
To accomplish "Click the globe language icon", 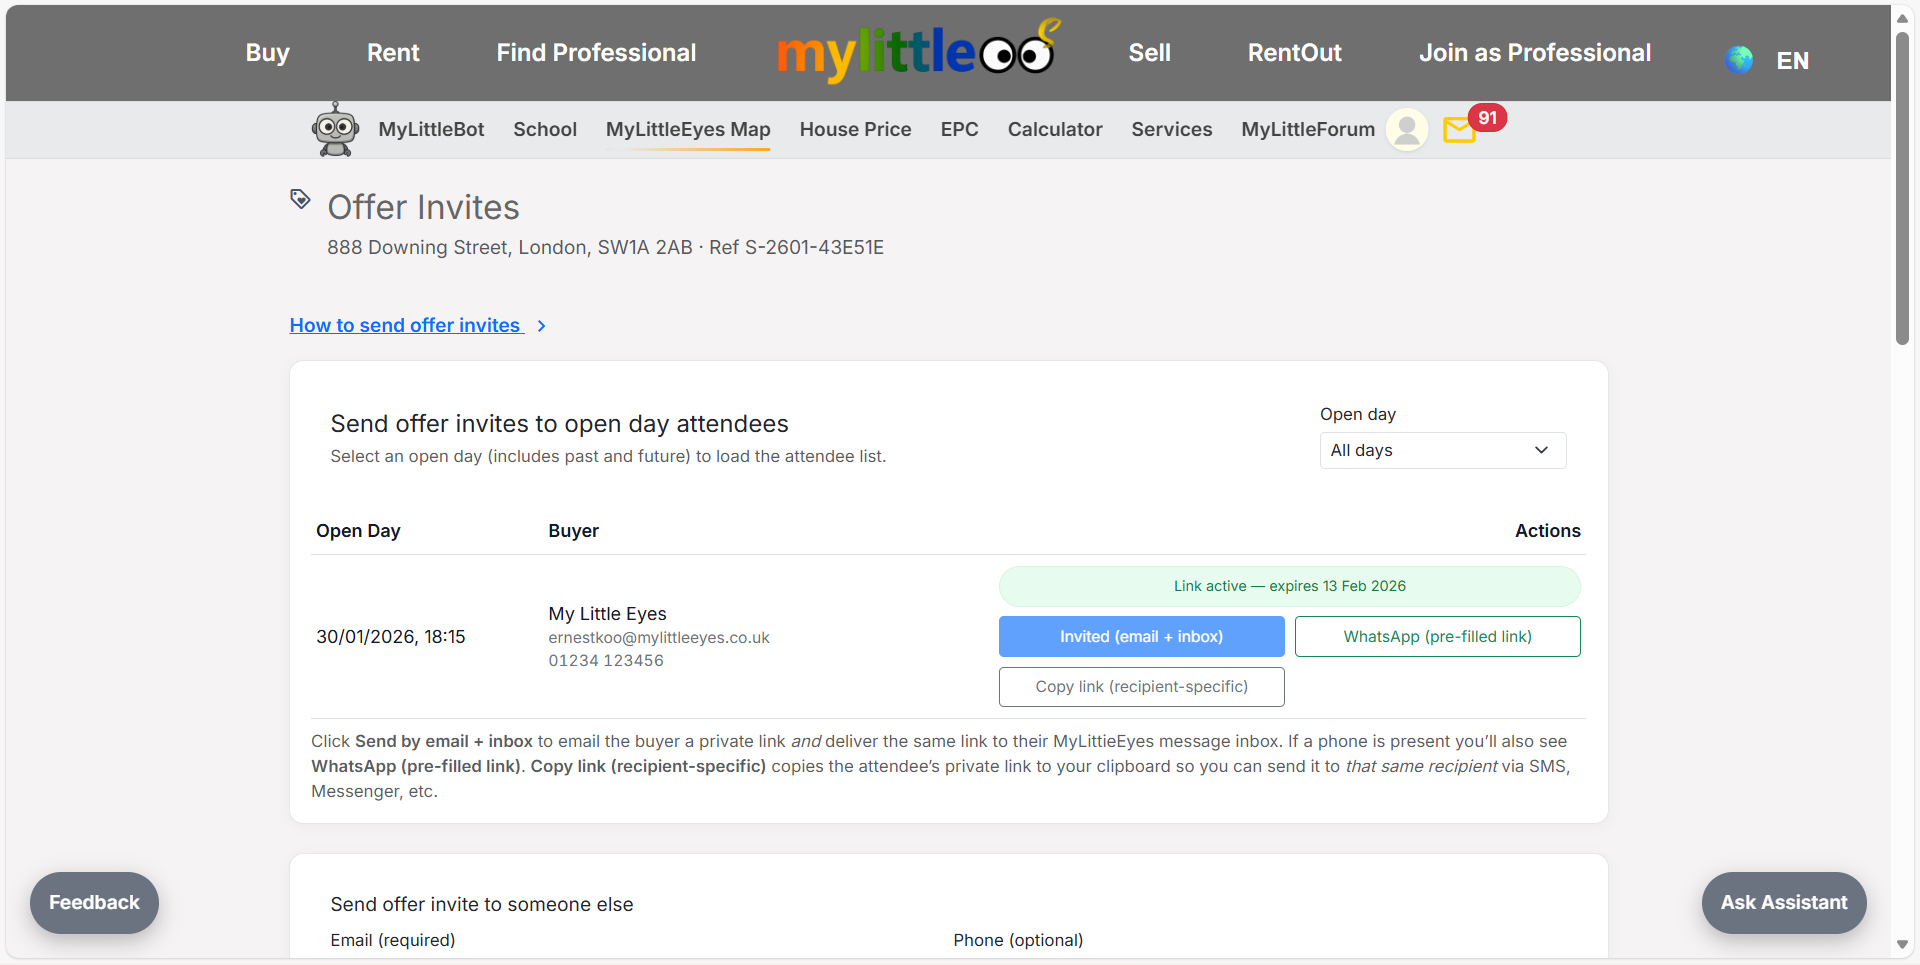I will (1739, 60).
